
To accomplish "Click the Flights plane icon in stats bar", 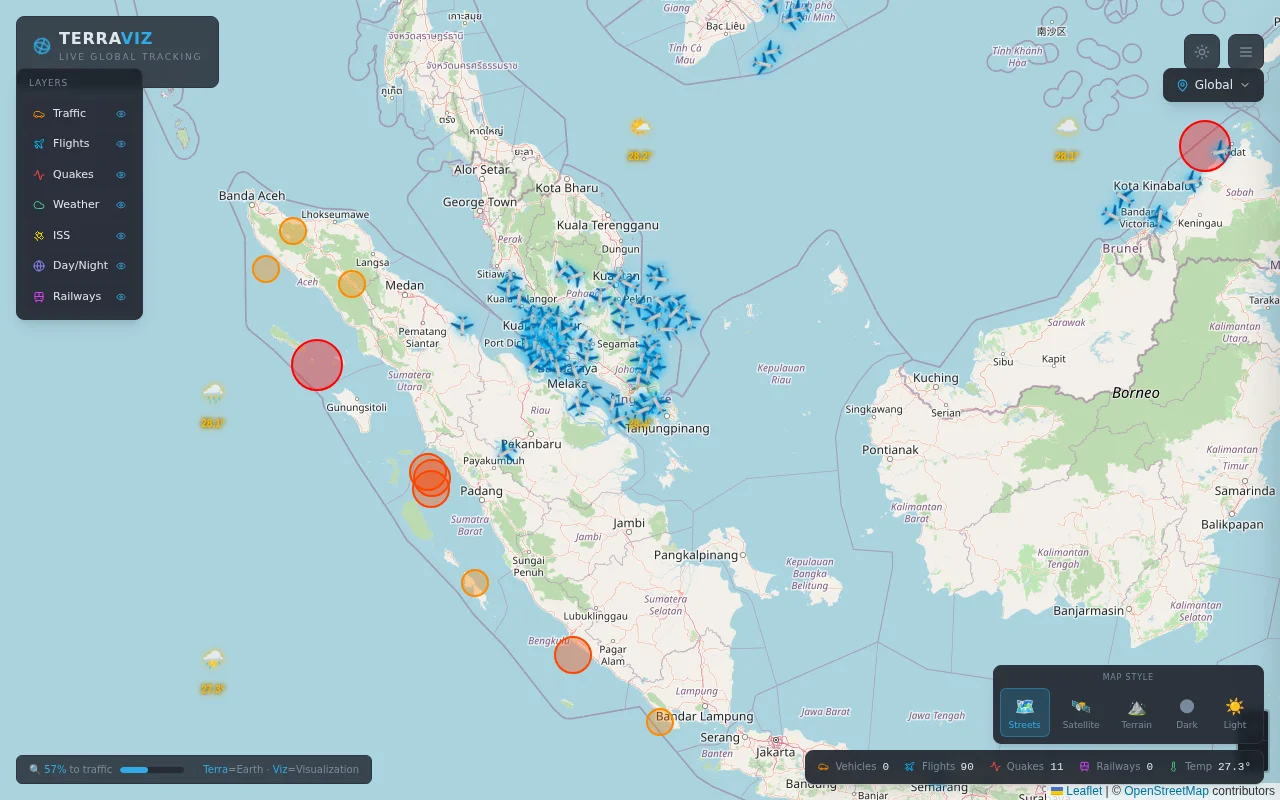I will [910, 767].
